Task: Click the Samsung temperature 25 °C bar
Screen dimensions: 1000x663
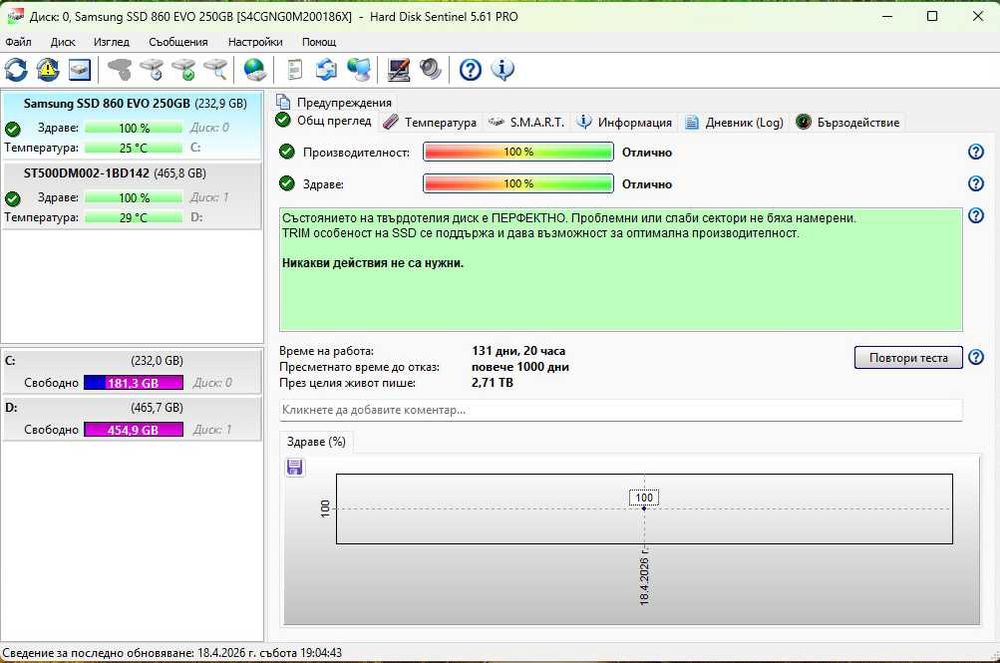Action: point(134,147)
